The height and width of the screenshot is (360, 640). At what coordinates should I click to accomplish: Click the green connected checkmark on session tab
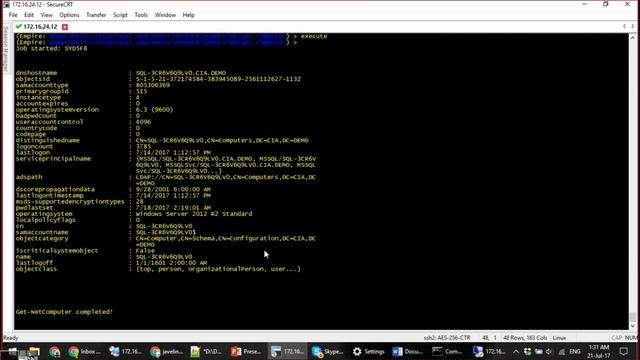tap(18, 27)
